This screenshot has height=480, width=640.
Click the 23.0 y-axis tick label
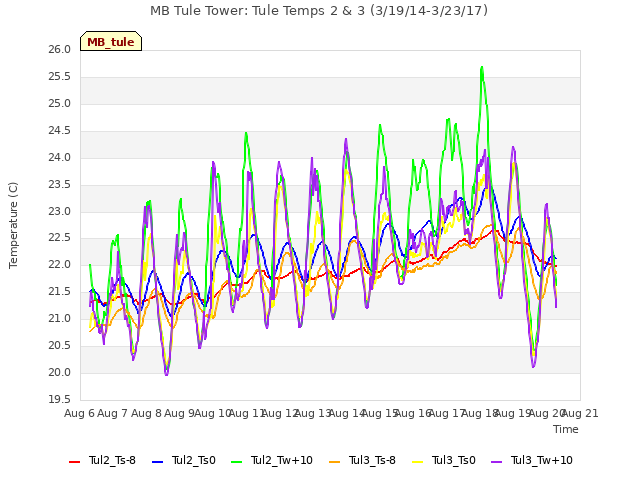click(60, 211)
